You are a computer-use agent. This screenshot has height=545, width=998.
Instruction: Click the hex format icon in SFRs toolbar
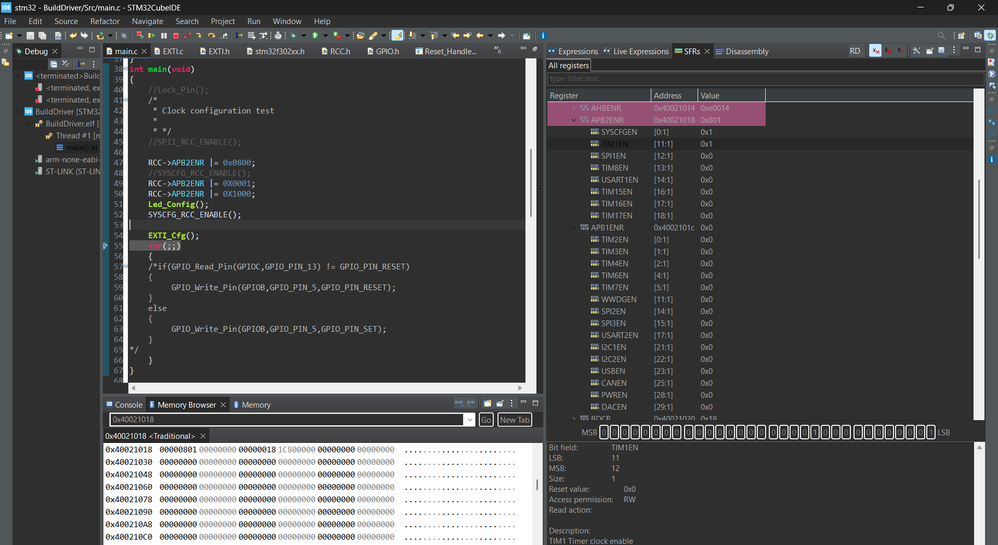(x=875, y=51)
